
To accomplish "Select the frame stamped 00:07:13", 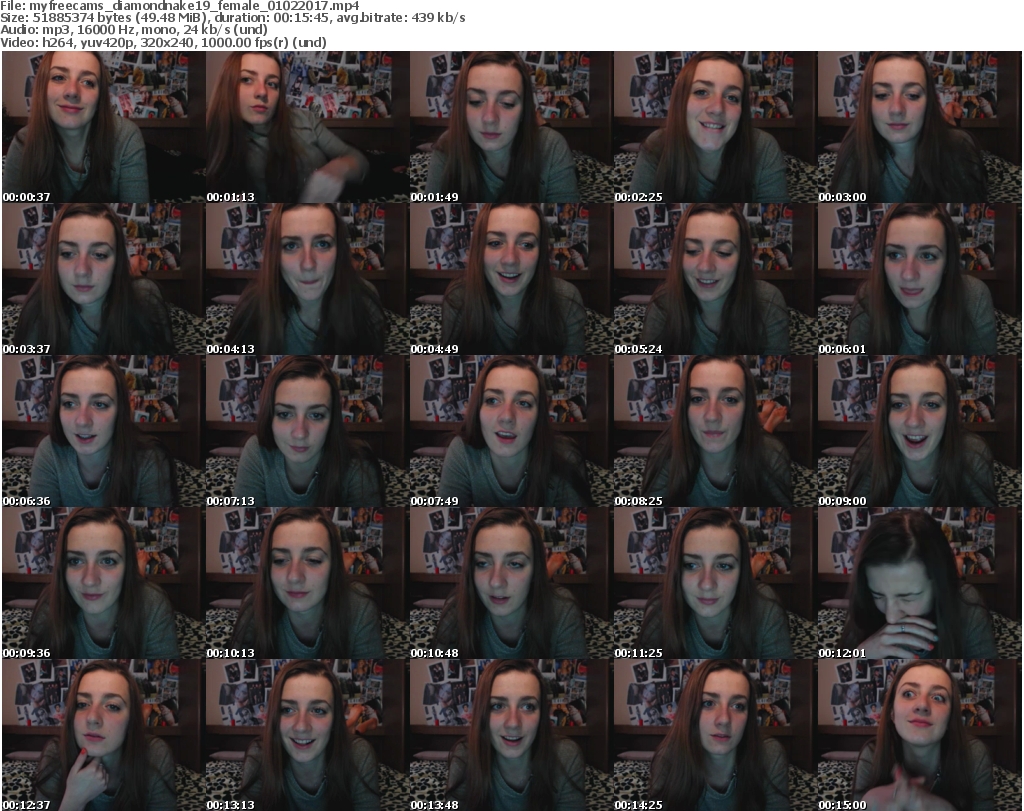I will coord(308,432).
